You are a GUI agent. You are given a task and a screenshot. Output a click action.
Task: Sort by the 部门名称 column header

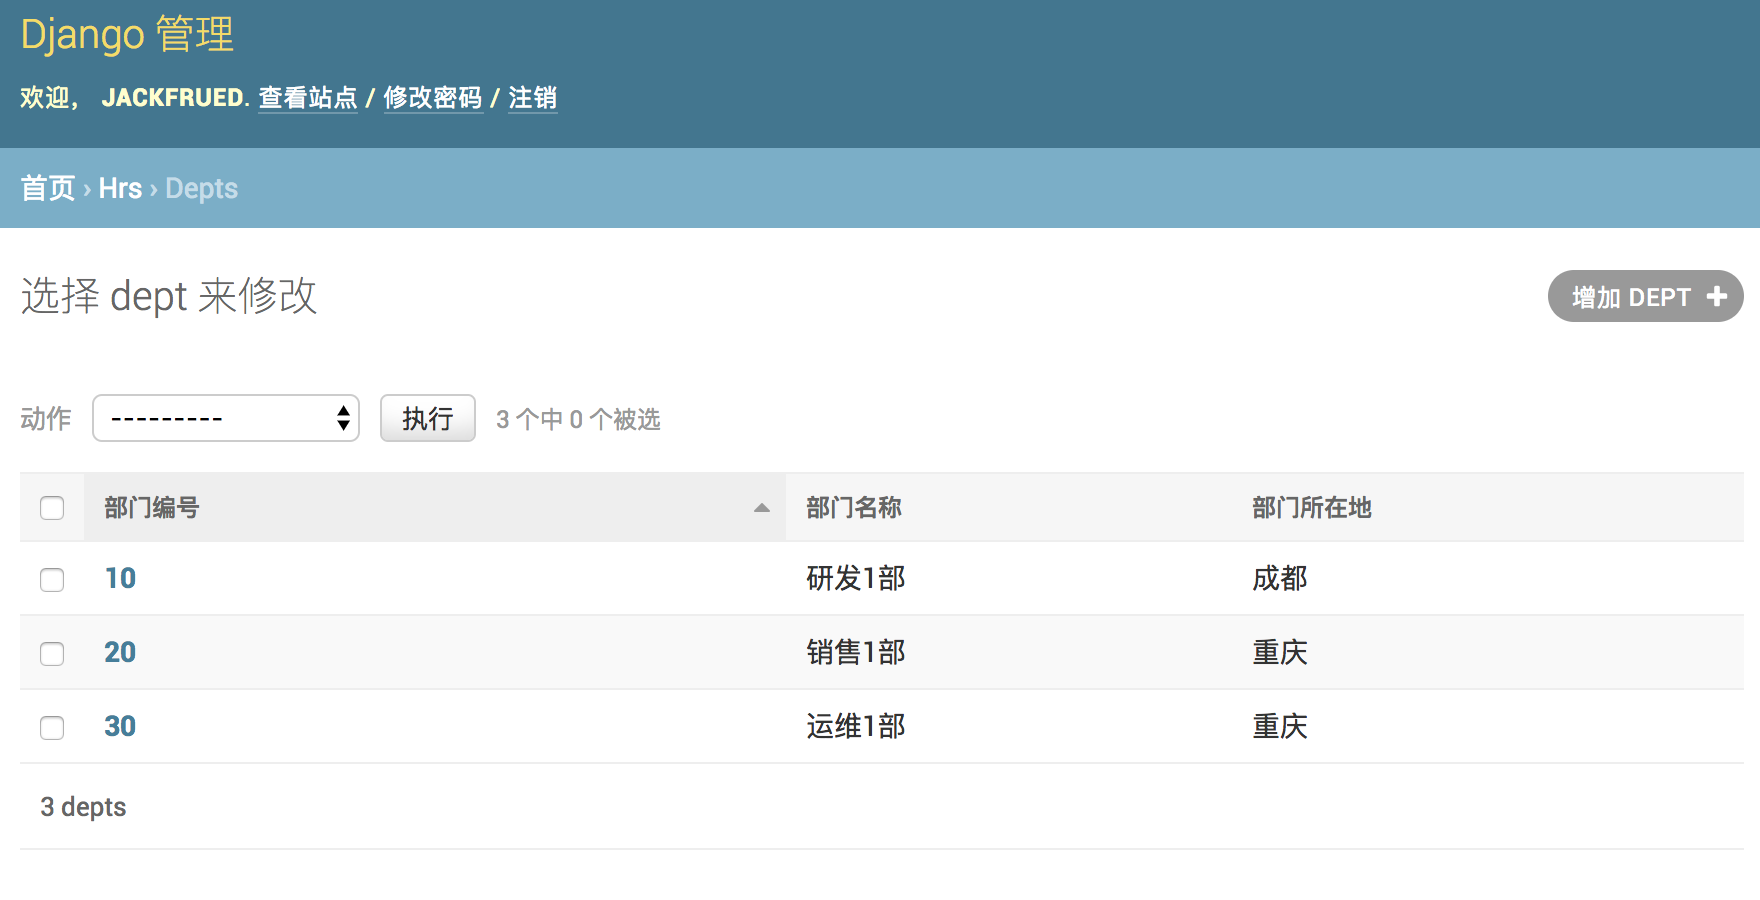854,508
